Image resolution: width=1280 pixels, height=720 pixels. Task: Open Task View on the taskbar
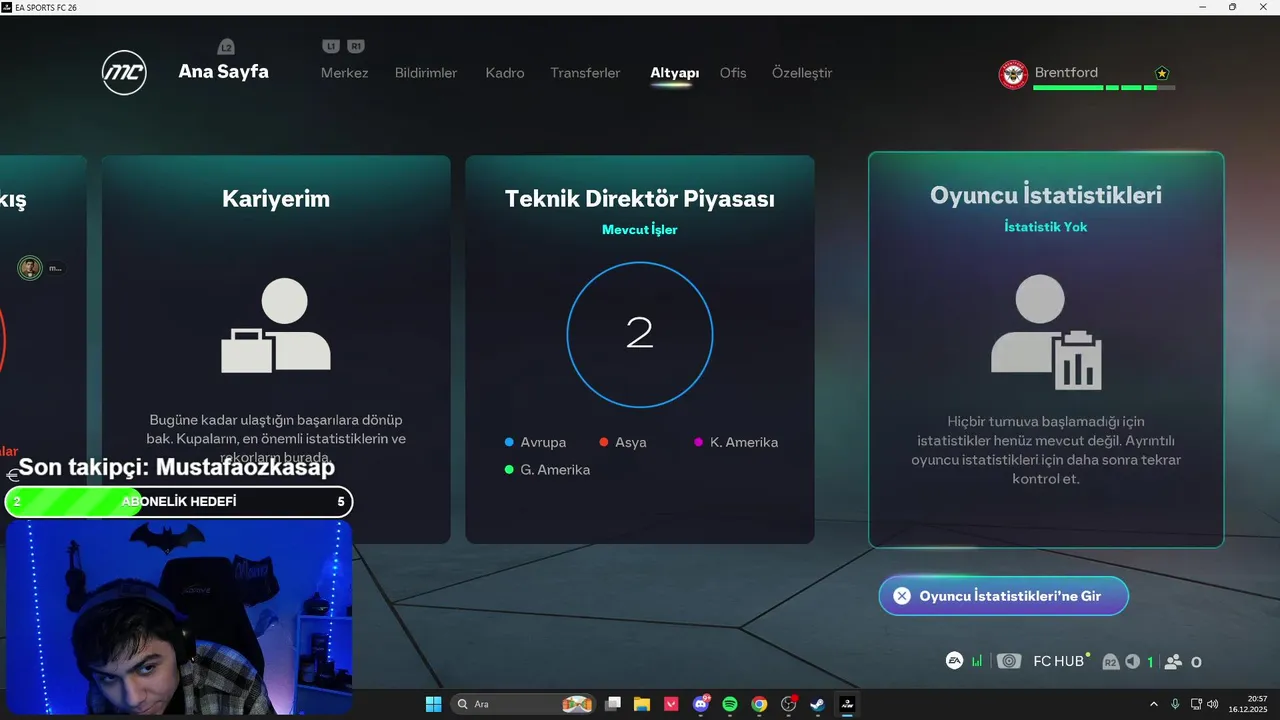[613, 704]
